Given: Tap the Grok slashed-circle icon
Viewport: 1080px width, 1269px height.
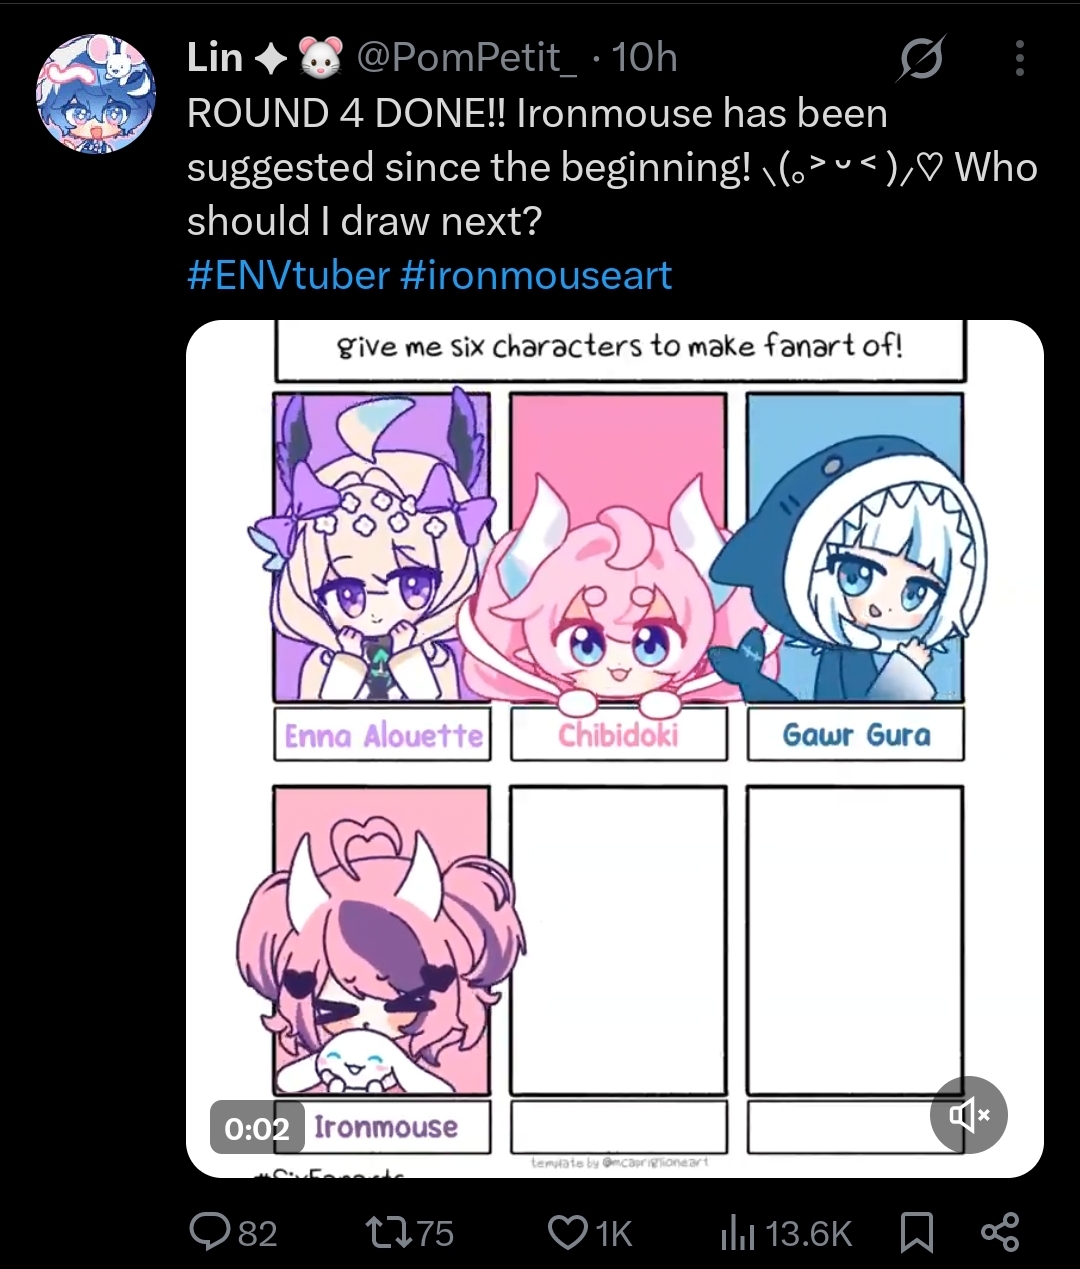Looking at the screenshot, I should pos(920,60).
